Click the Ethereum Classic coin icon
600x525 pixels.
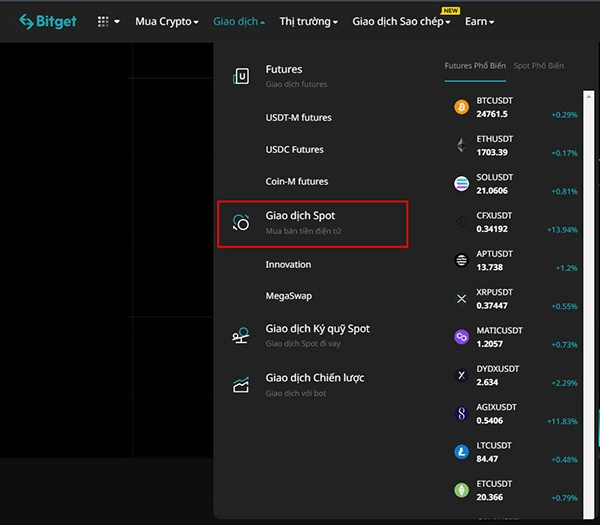click(x=461, y=490)
